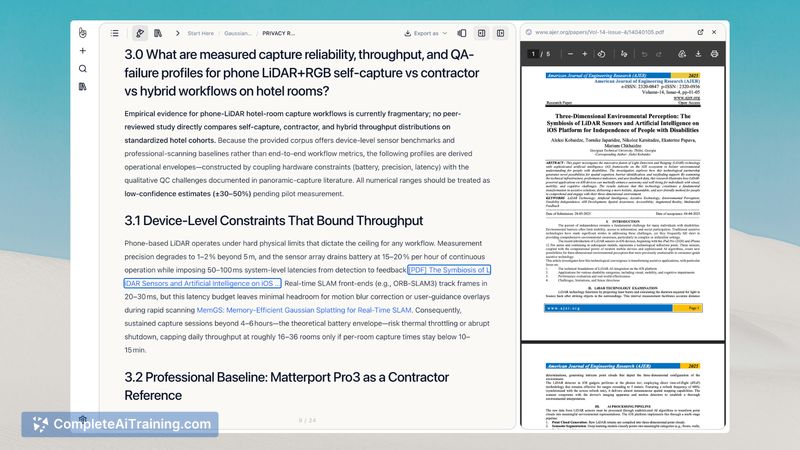Select the highlighted pen/edit mode icon
The height and width of the screenshot is (450, 800).
tap(140, 33)
